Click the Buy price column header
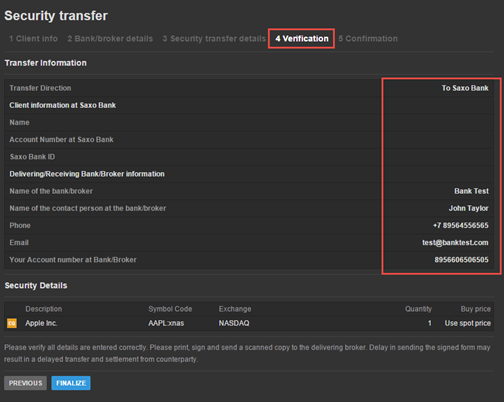This screenshot has height=402, width=504. click(x=476, y=309)
